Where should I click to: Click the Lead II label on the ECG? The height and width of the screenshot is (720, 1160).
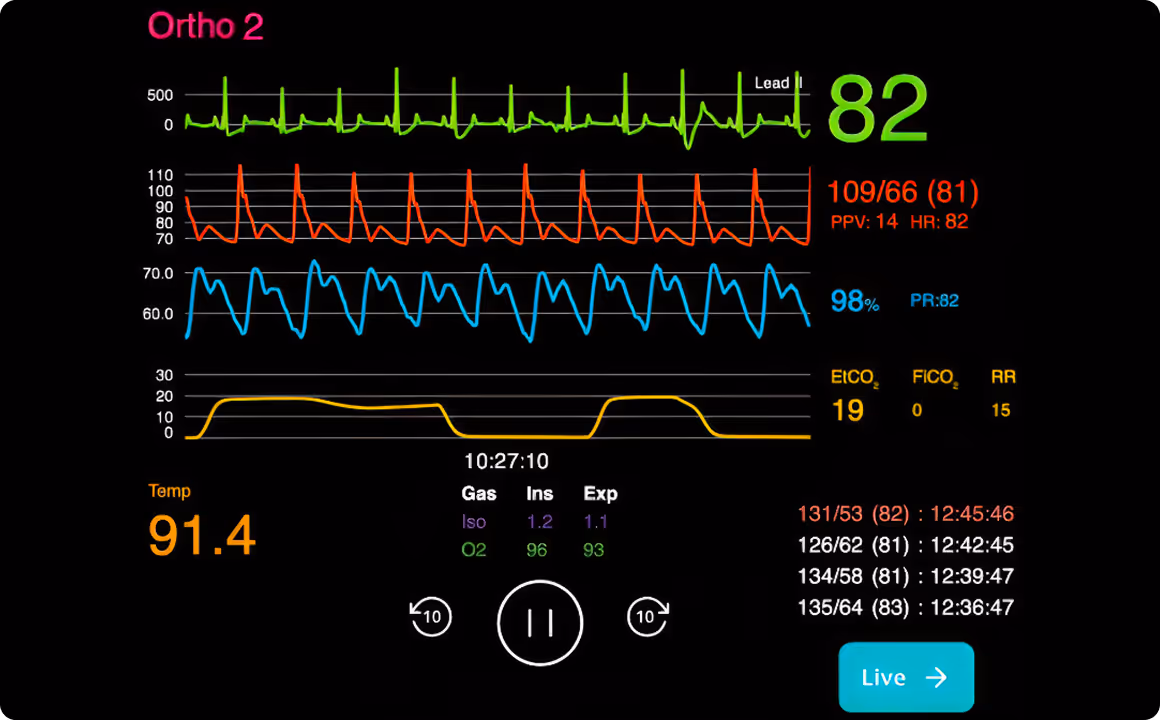tap(778, 83)
